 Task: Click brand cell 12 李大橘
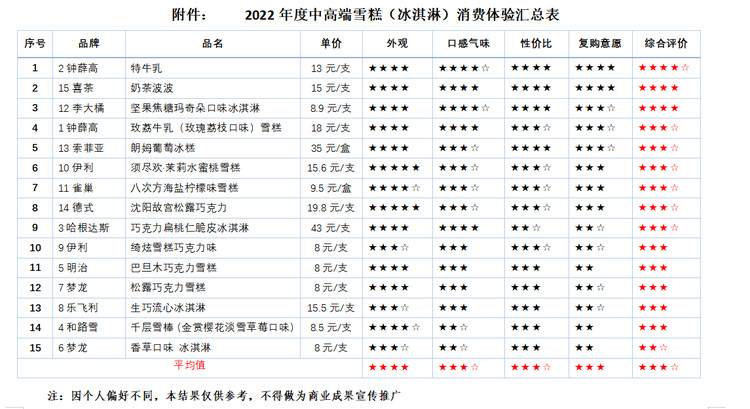(81, 109)
